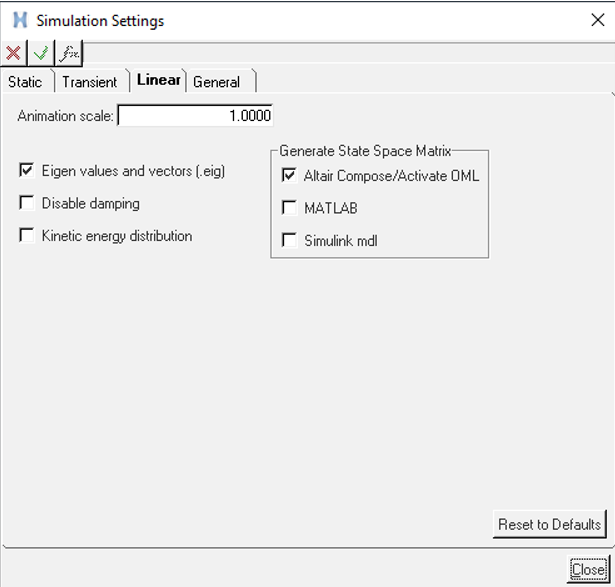The width and height of the screenshot is (615, 587).
Task: Click the app icon in title bar
Action: [x=19, y=20]
